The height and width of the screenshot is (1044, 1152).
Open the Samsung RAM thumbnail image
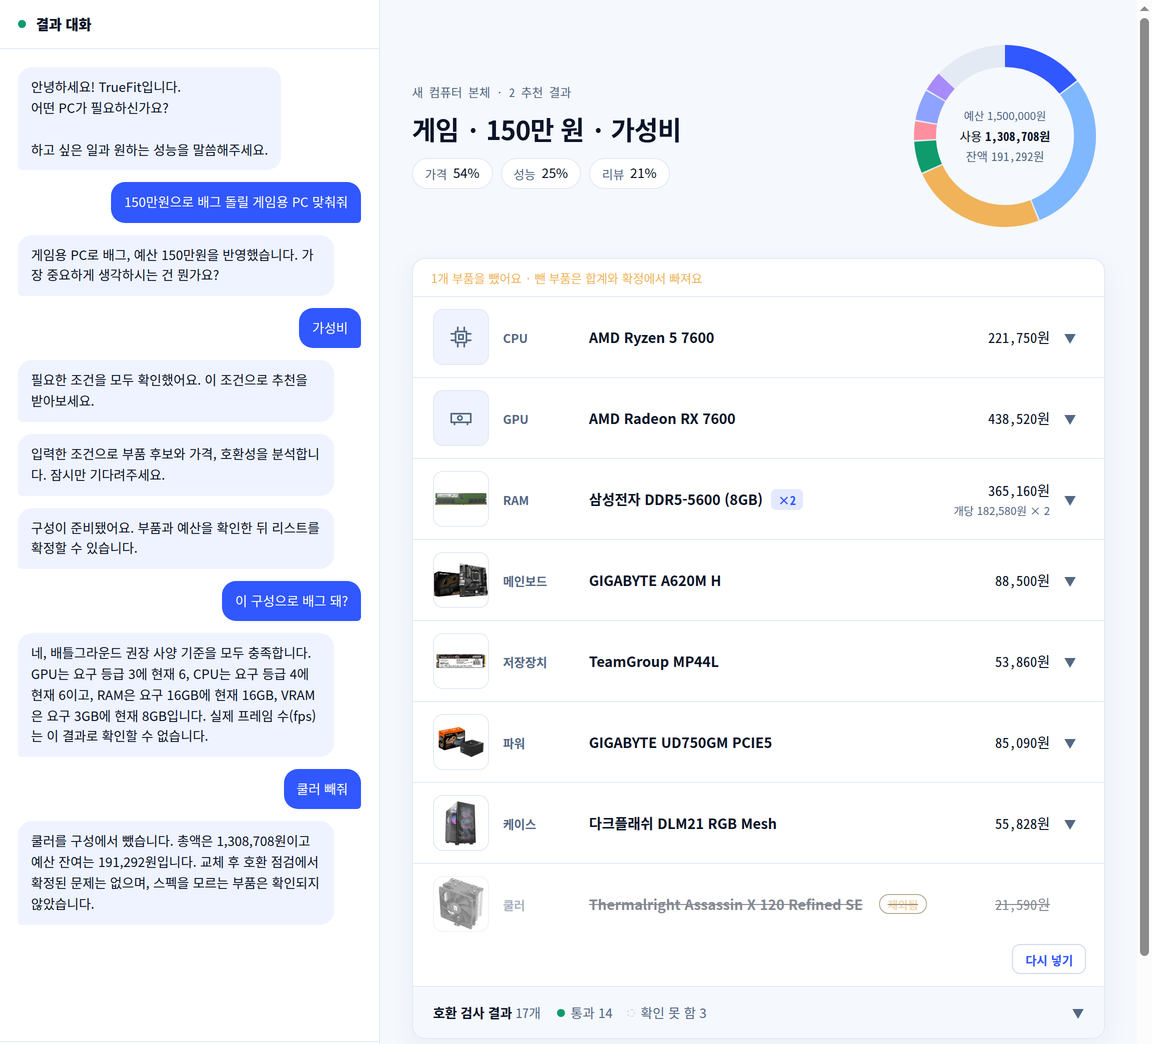coord(461,500)
